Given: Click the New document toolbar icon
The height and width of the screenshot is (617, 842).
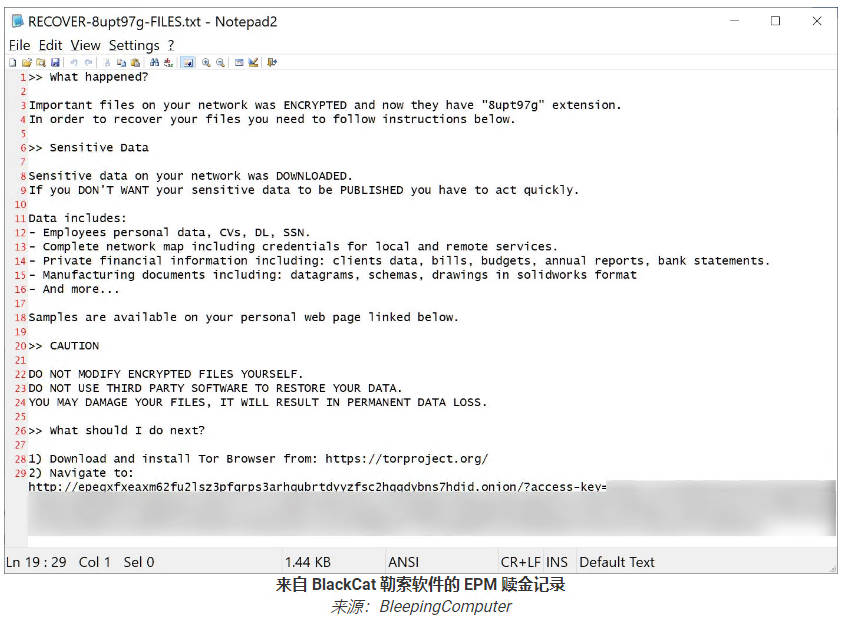Looking at the screenshot, I should pos(13,63).
